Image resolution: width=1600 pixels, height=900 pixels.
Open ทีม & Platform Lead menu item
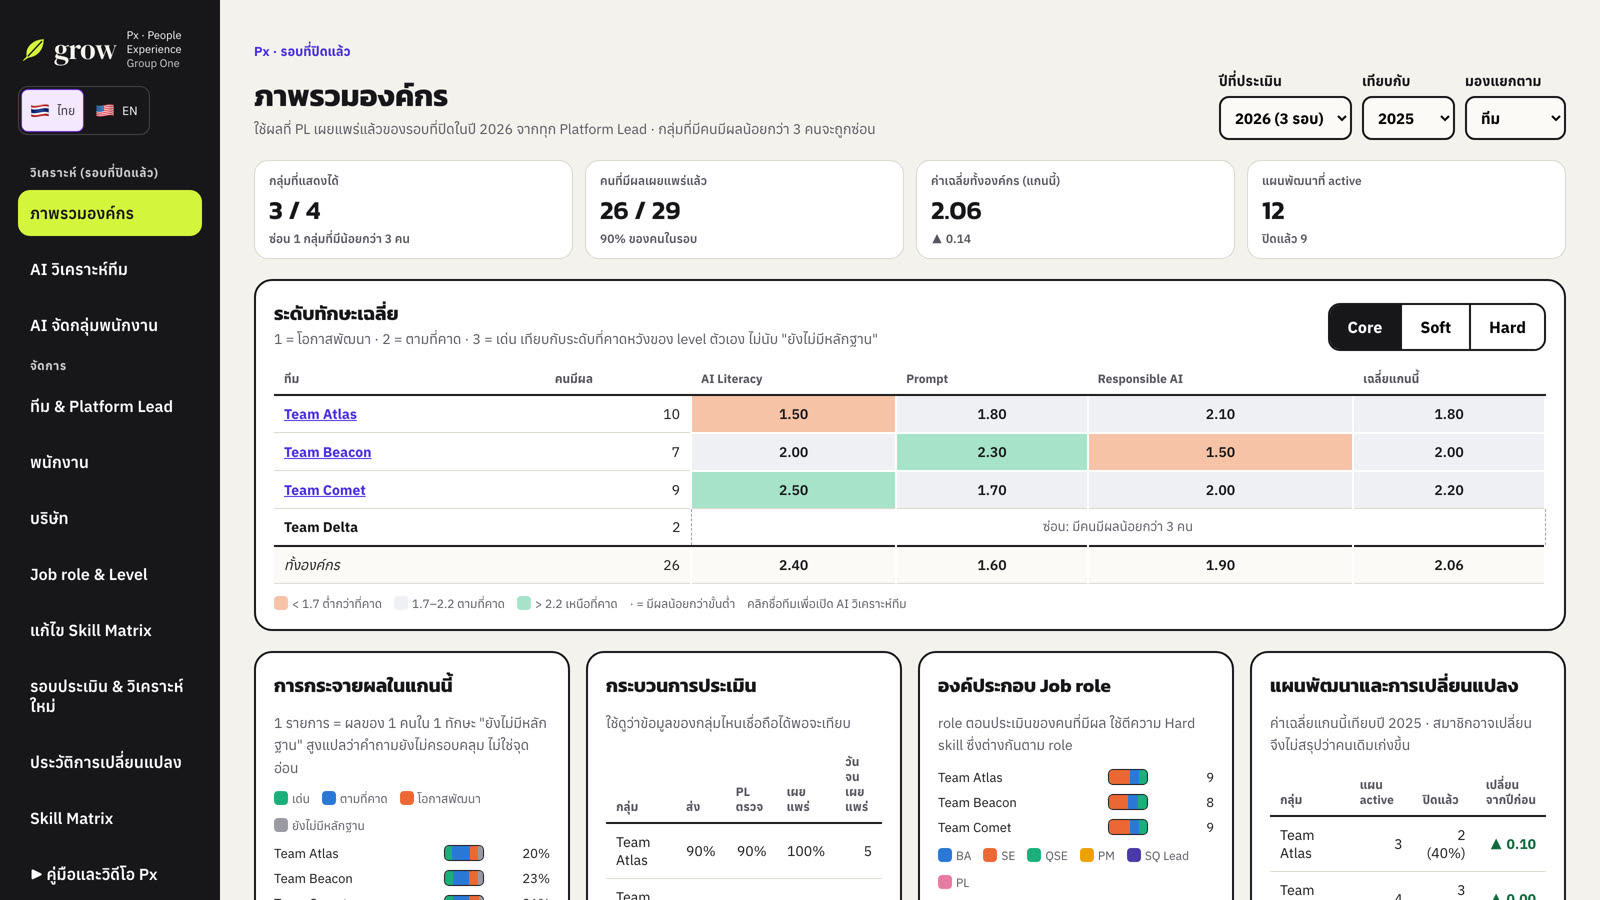[110, 406]
